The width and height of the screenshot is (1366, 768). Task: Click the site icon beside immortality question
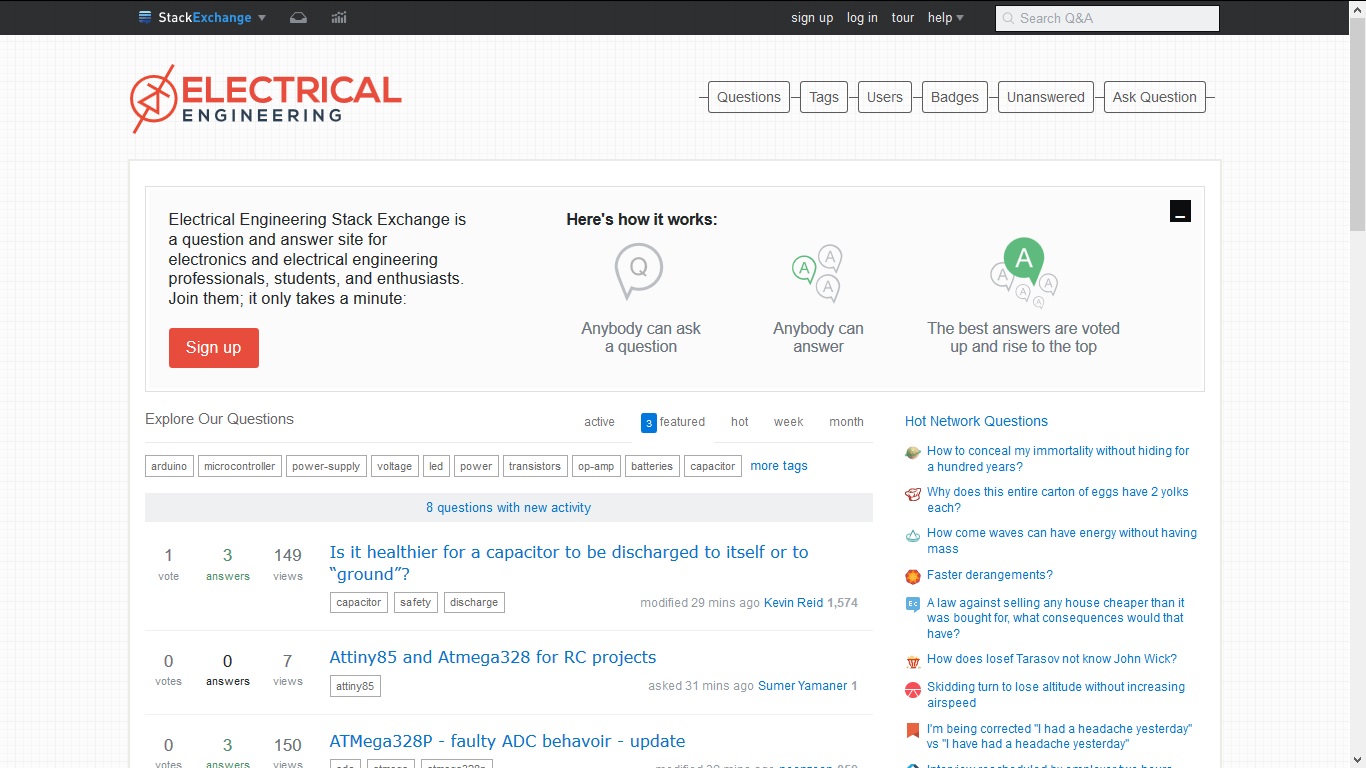(x=913, y=453)
